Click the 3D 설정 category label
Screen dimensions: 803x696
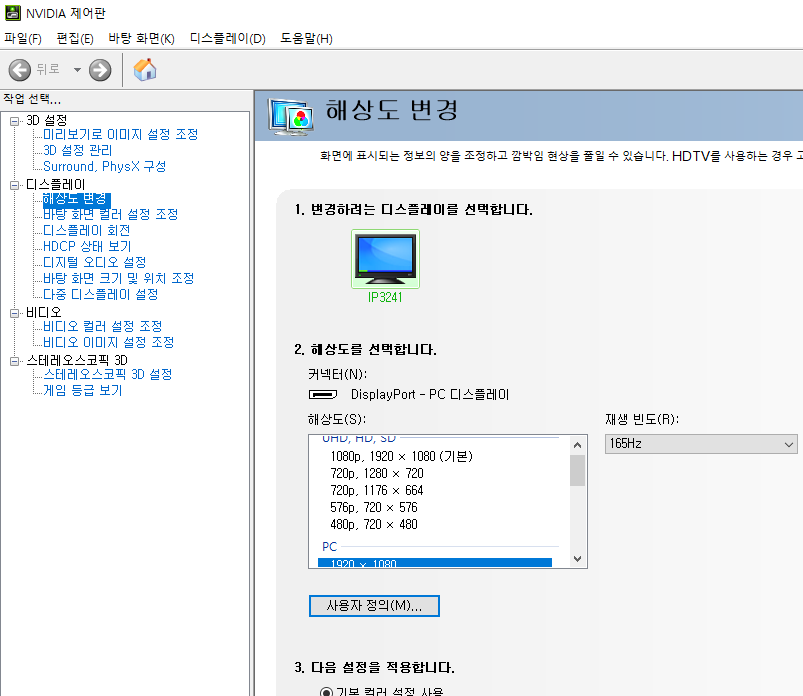47,121
